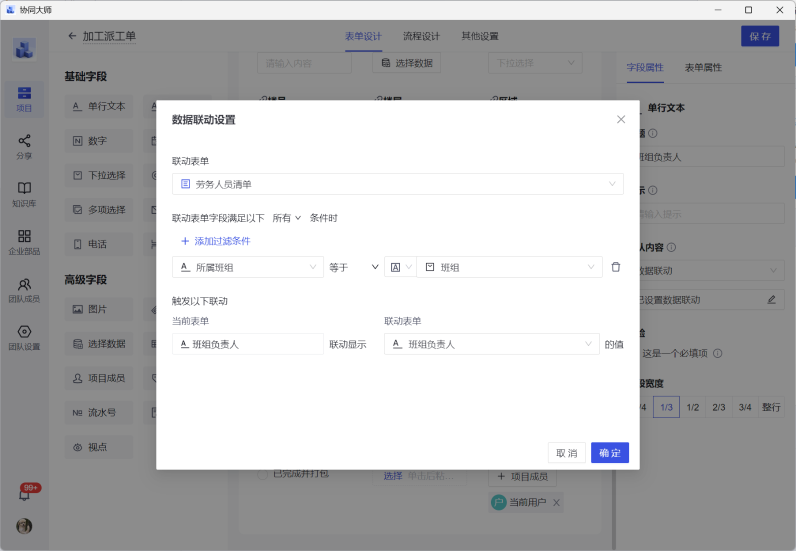
Task: Switch to the 流程设计 tab
Action: (x=421, y=36)
